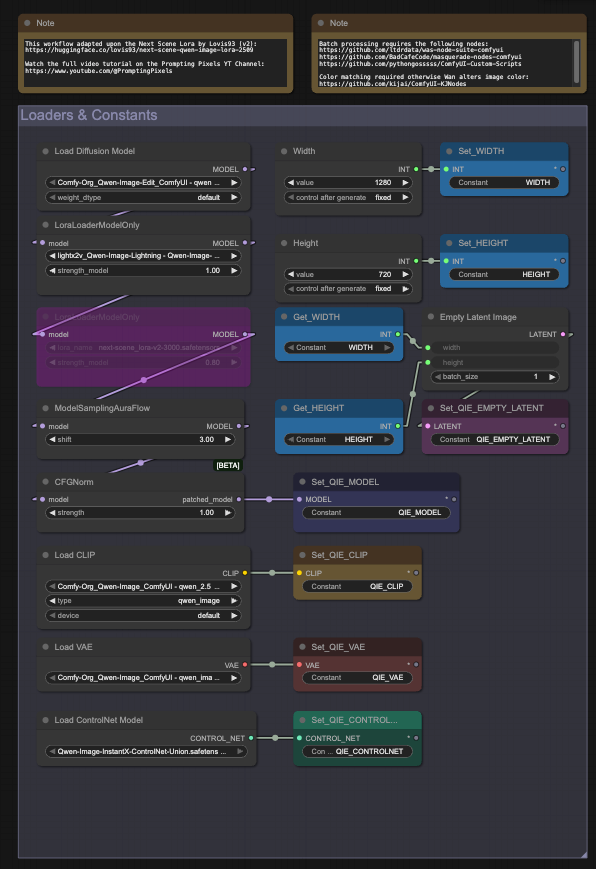Increase batch_size with its right arrow
This screenshot has height=869, width=596.
(552, 377)
